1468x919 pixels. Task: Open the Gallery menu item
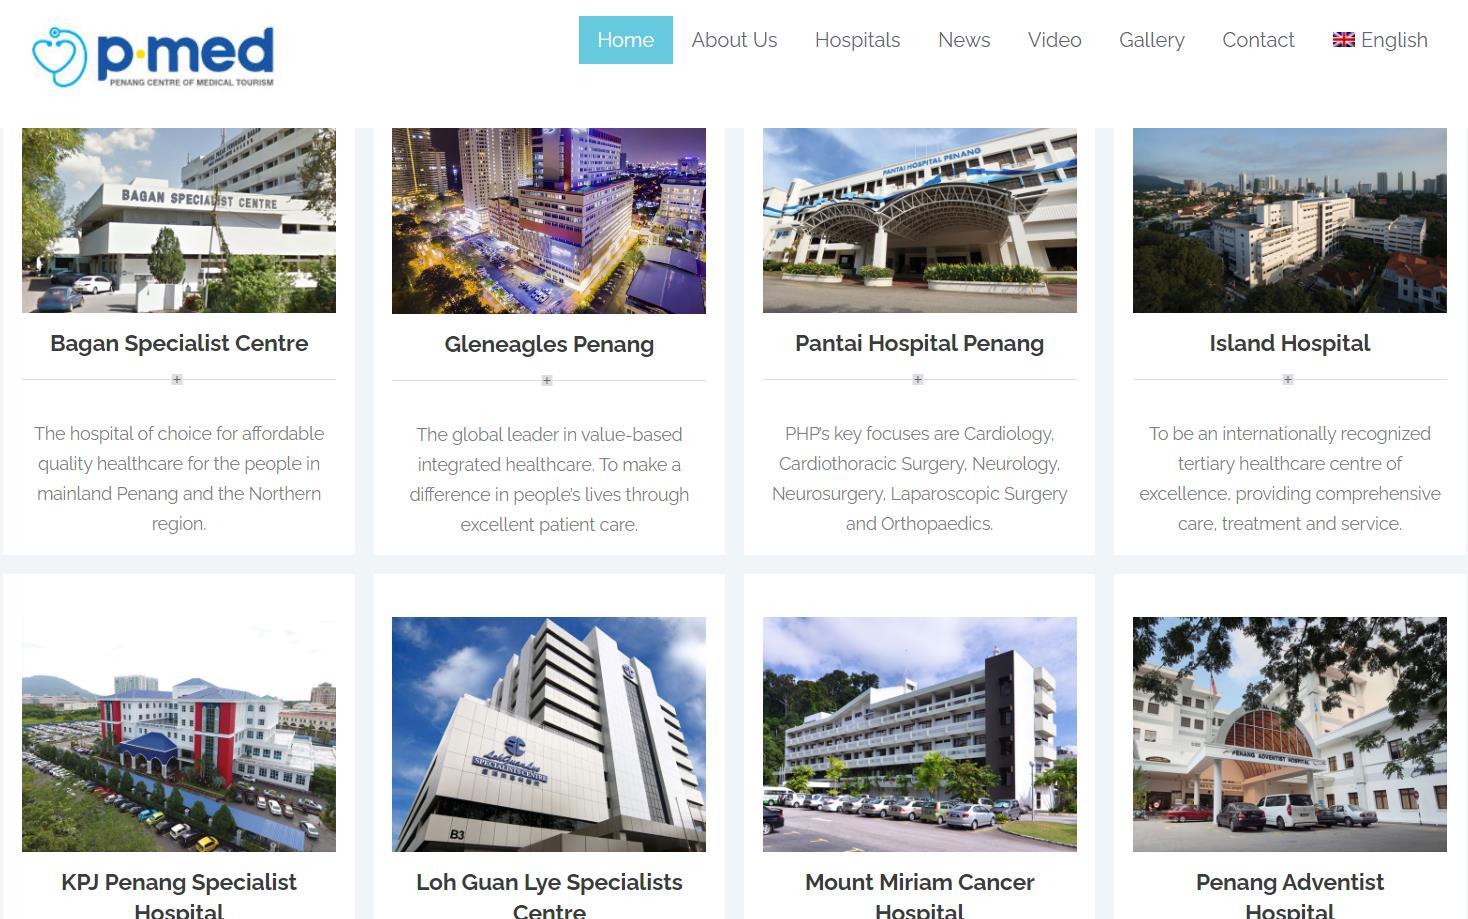tap(1152, 40)
